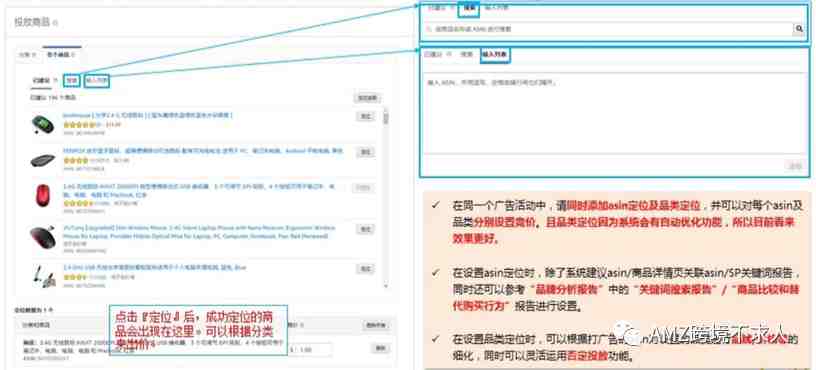Select the 分类 tab
Screen dimensions: 816x370
[x=27, y=54]
